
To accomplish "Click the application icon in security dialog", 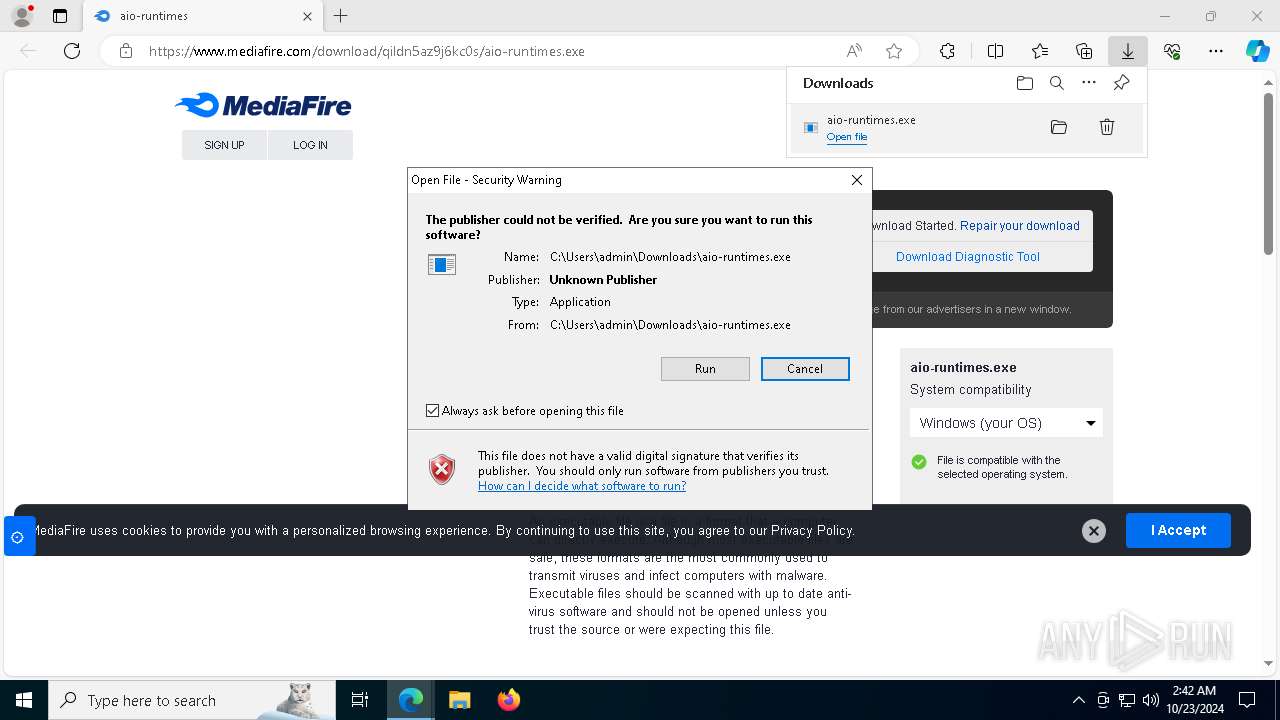I will 441,264.
